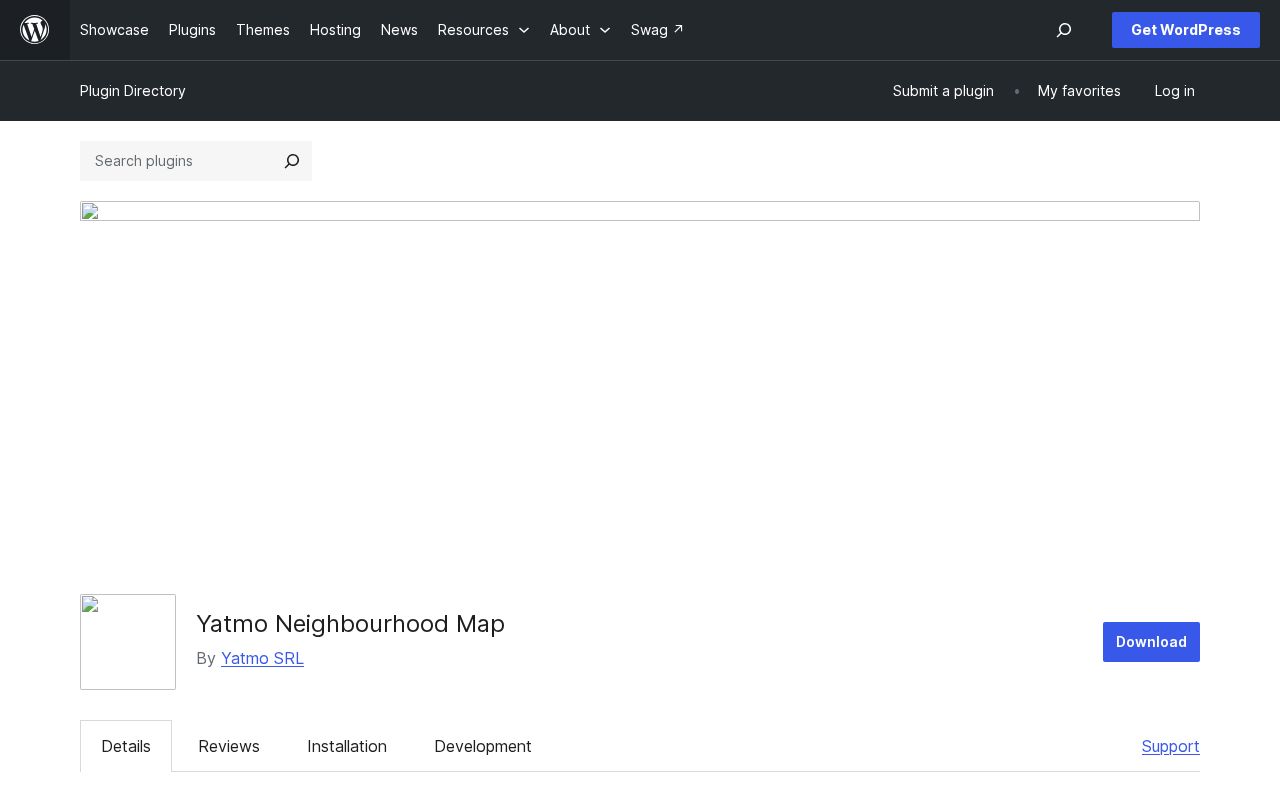Screen dimensions: 1280x800
Task: Focus the Search plugins input field
Action: tap(178, 161)
